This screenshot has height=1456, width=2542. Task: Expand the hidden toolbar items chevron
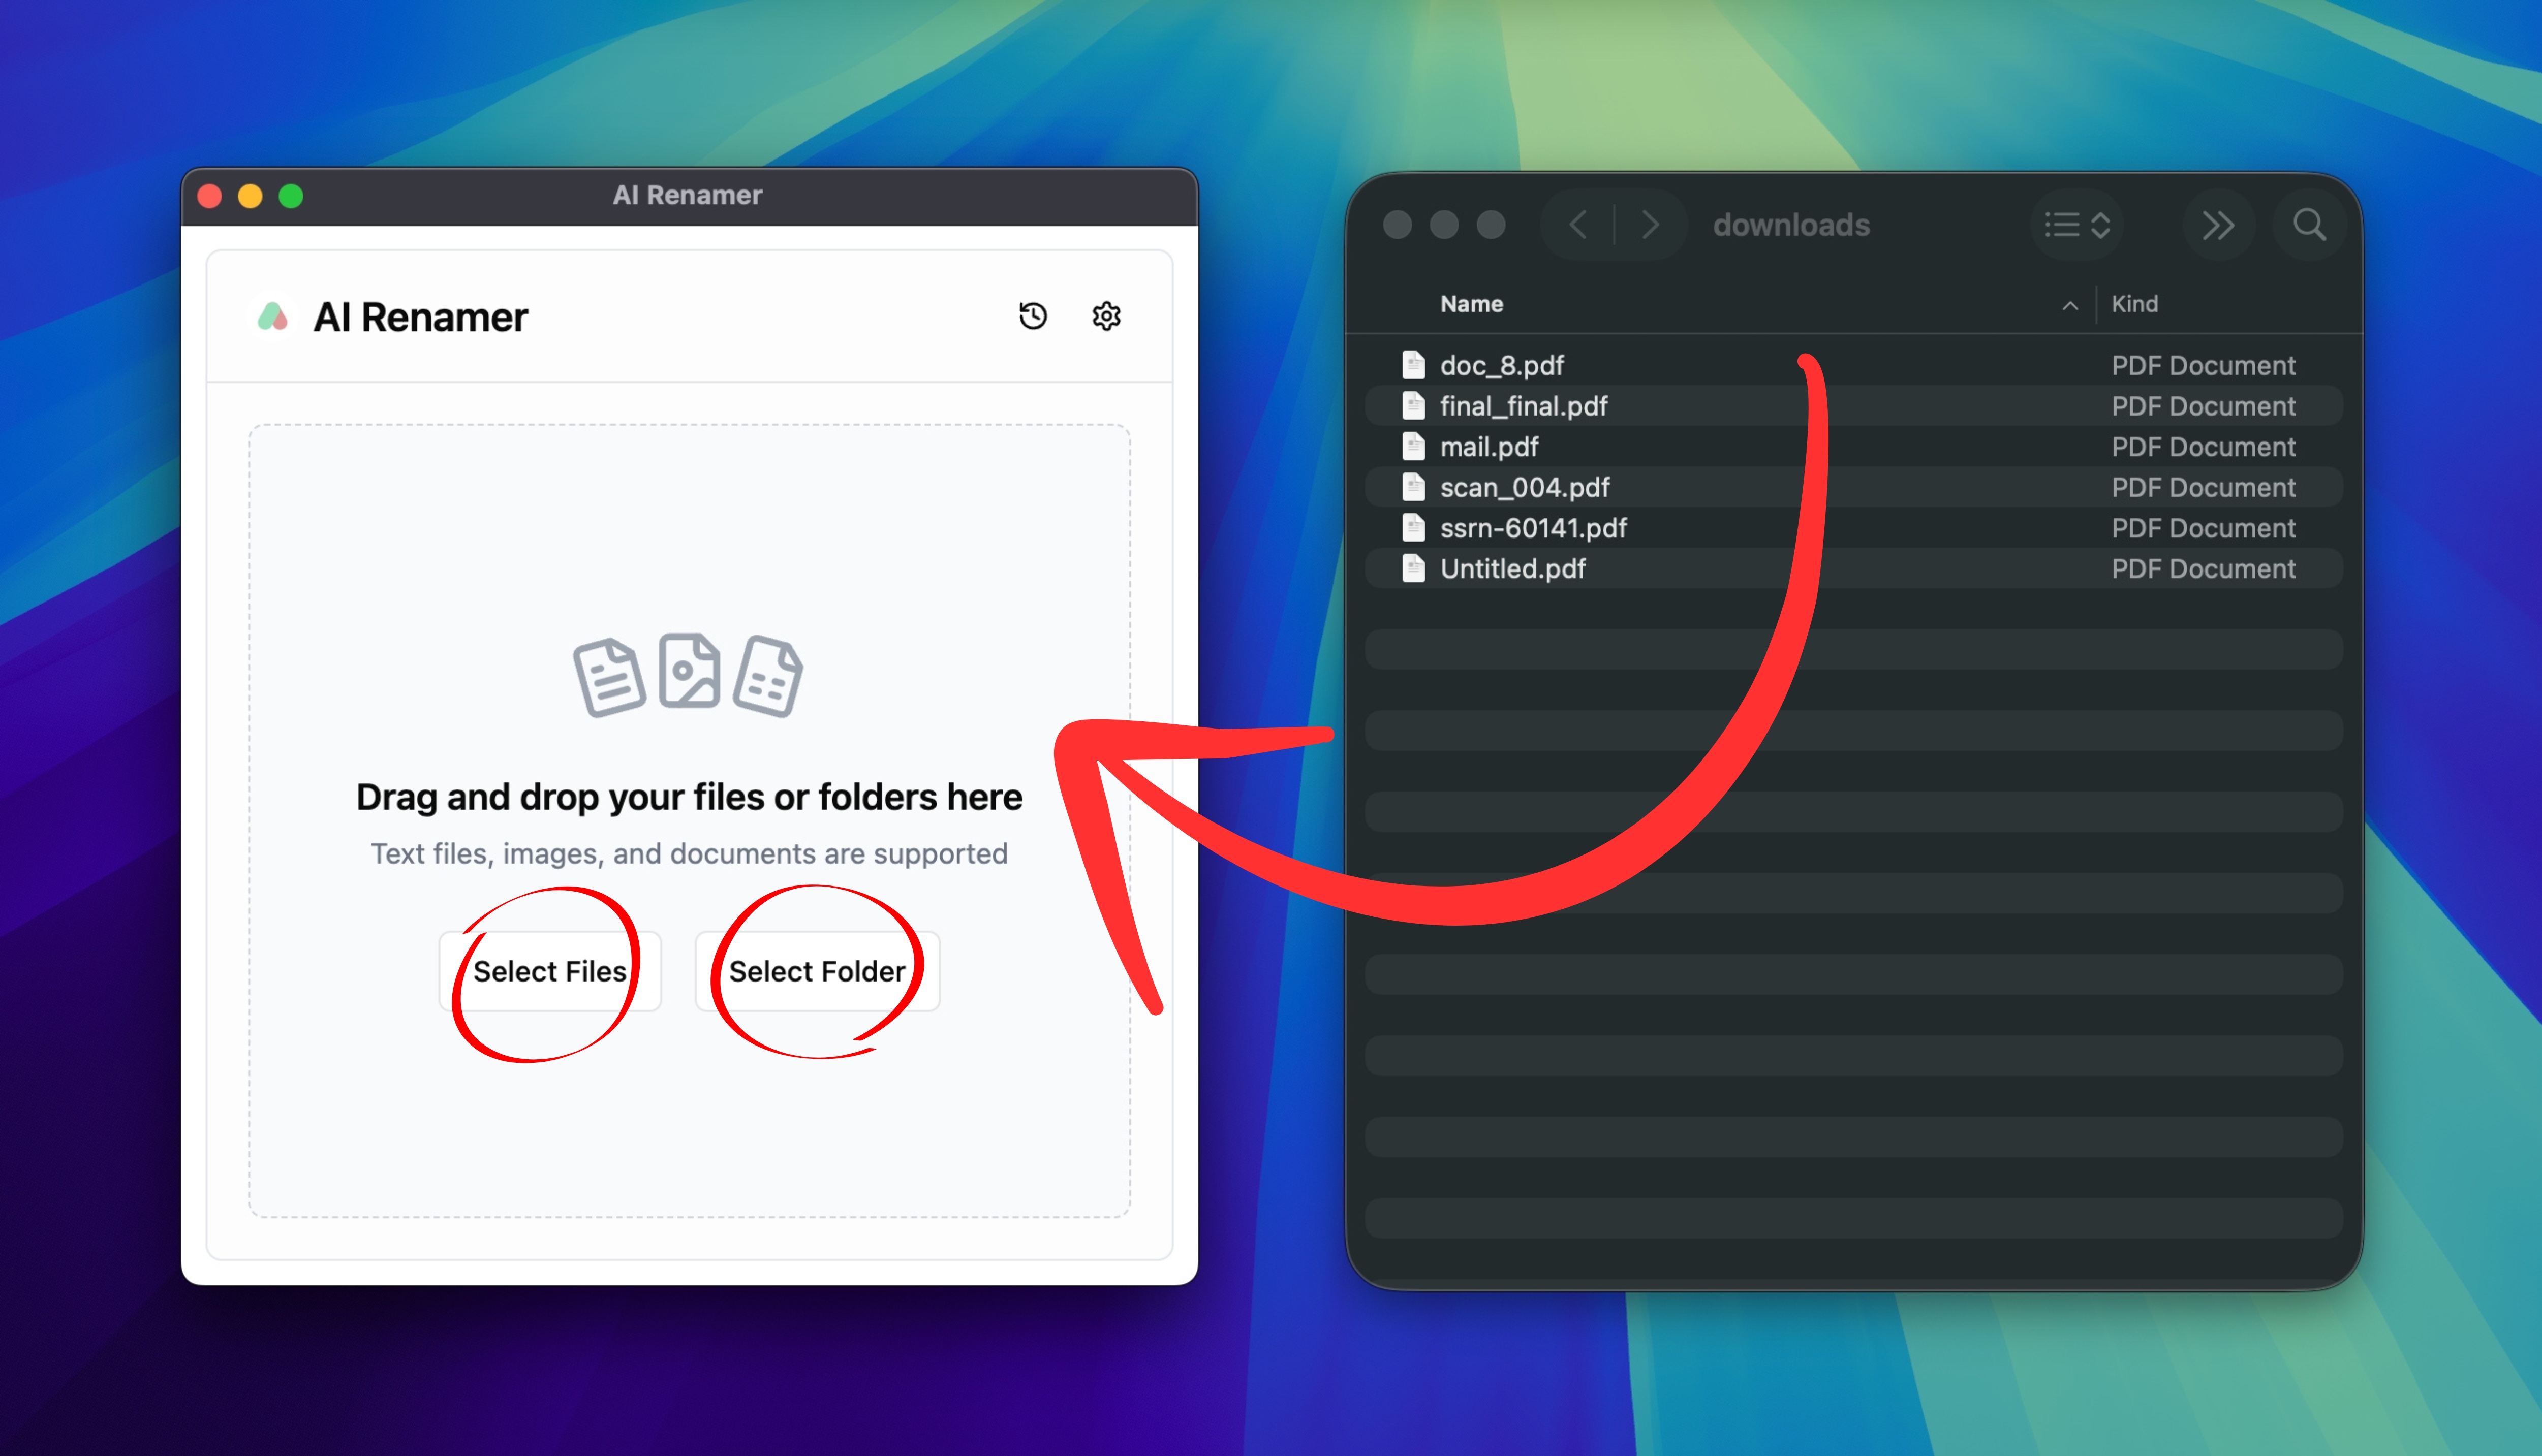2218,225
